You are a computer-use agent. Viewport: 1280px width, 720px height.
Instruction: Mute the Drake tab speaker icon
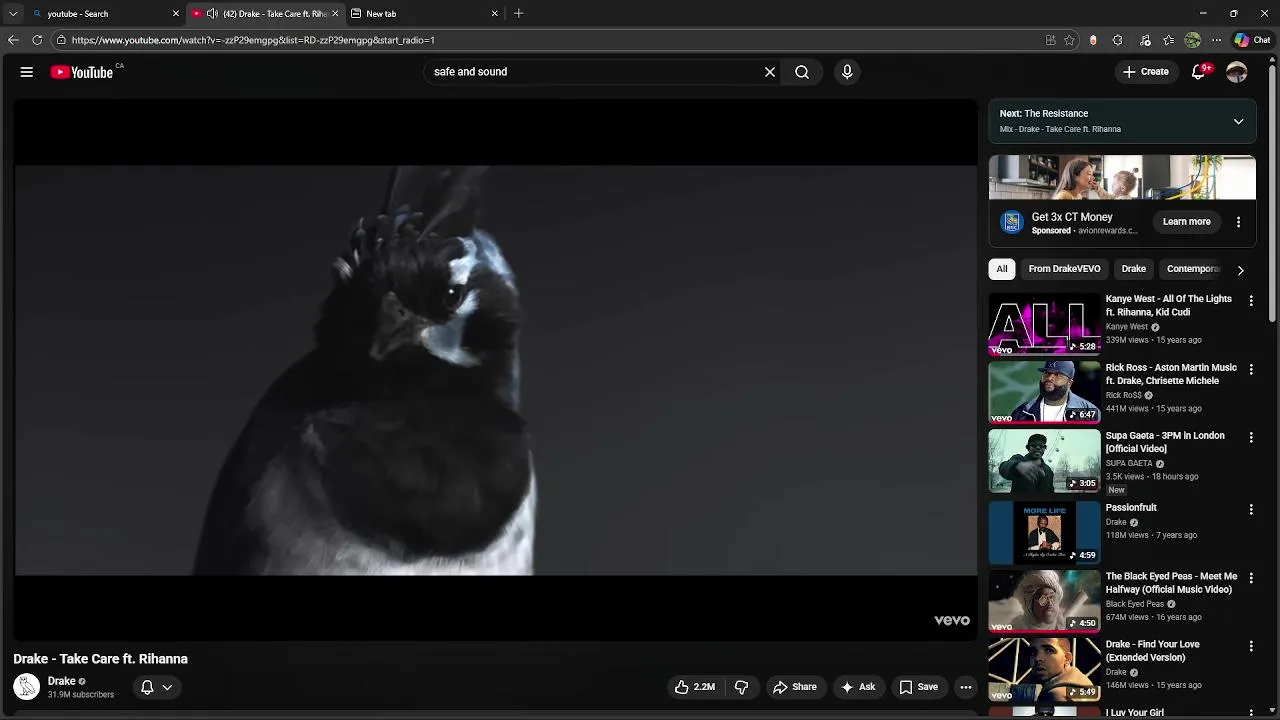(212, 14)
